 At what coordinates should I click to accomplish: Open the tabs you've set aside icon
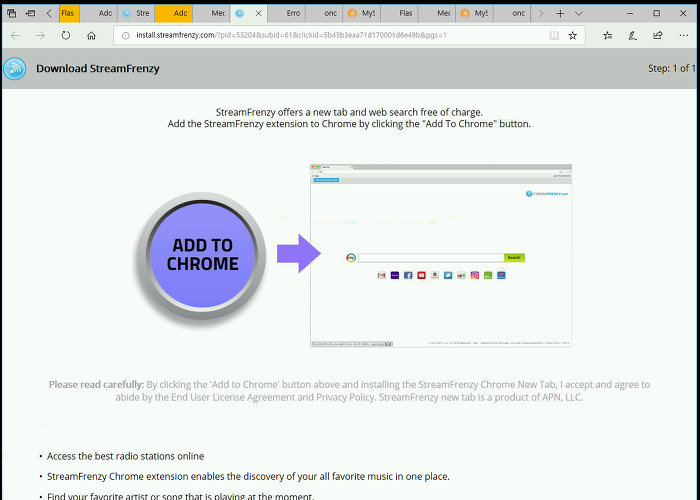(x=12, y=13)
